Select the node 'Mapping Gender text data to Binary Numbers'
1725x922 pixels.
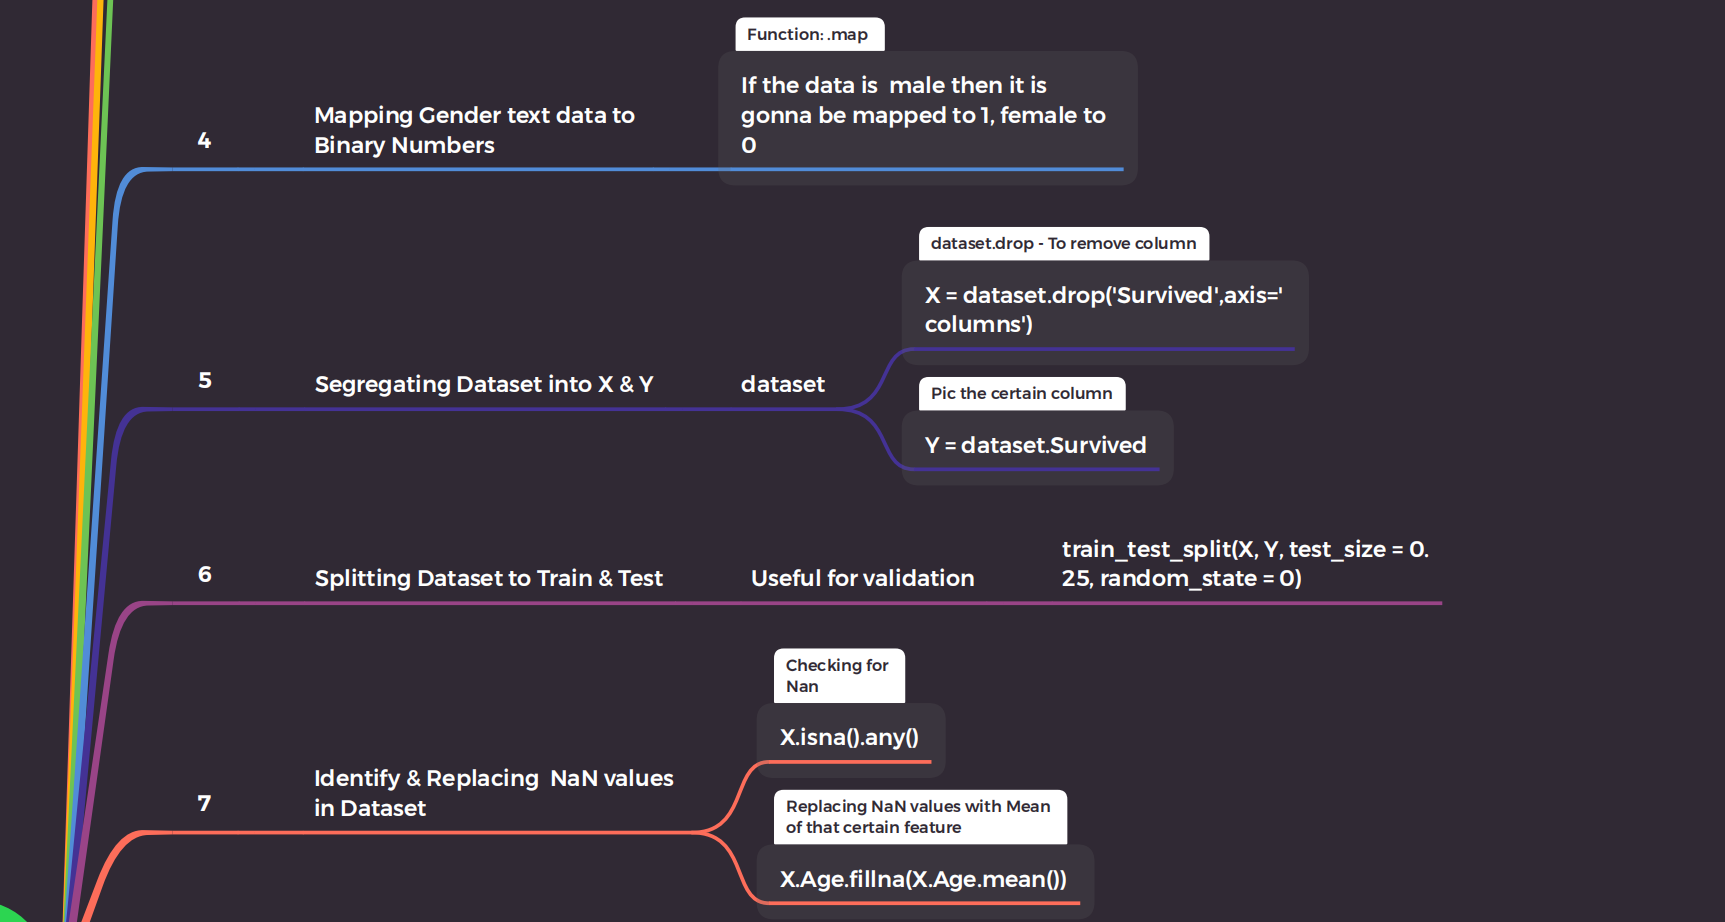point(474,130)
